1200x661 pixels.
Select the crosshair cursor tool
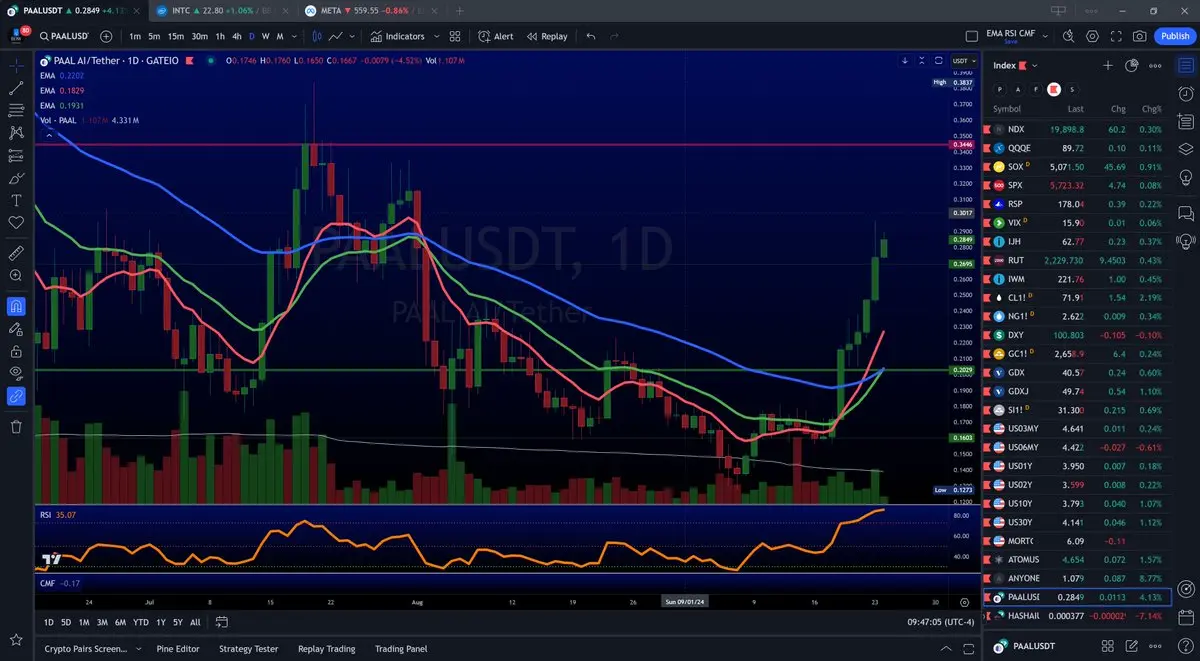point(16,66)
